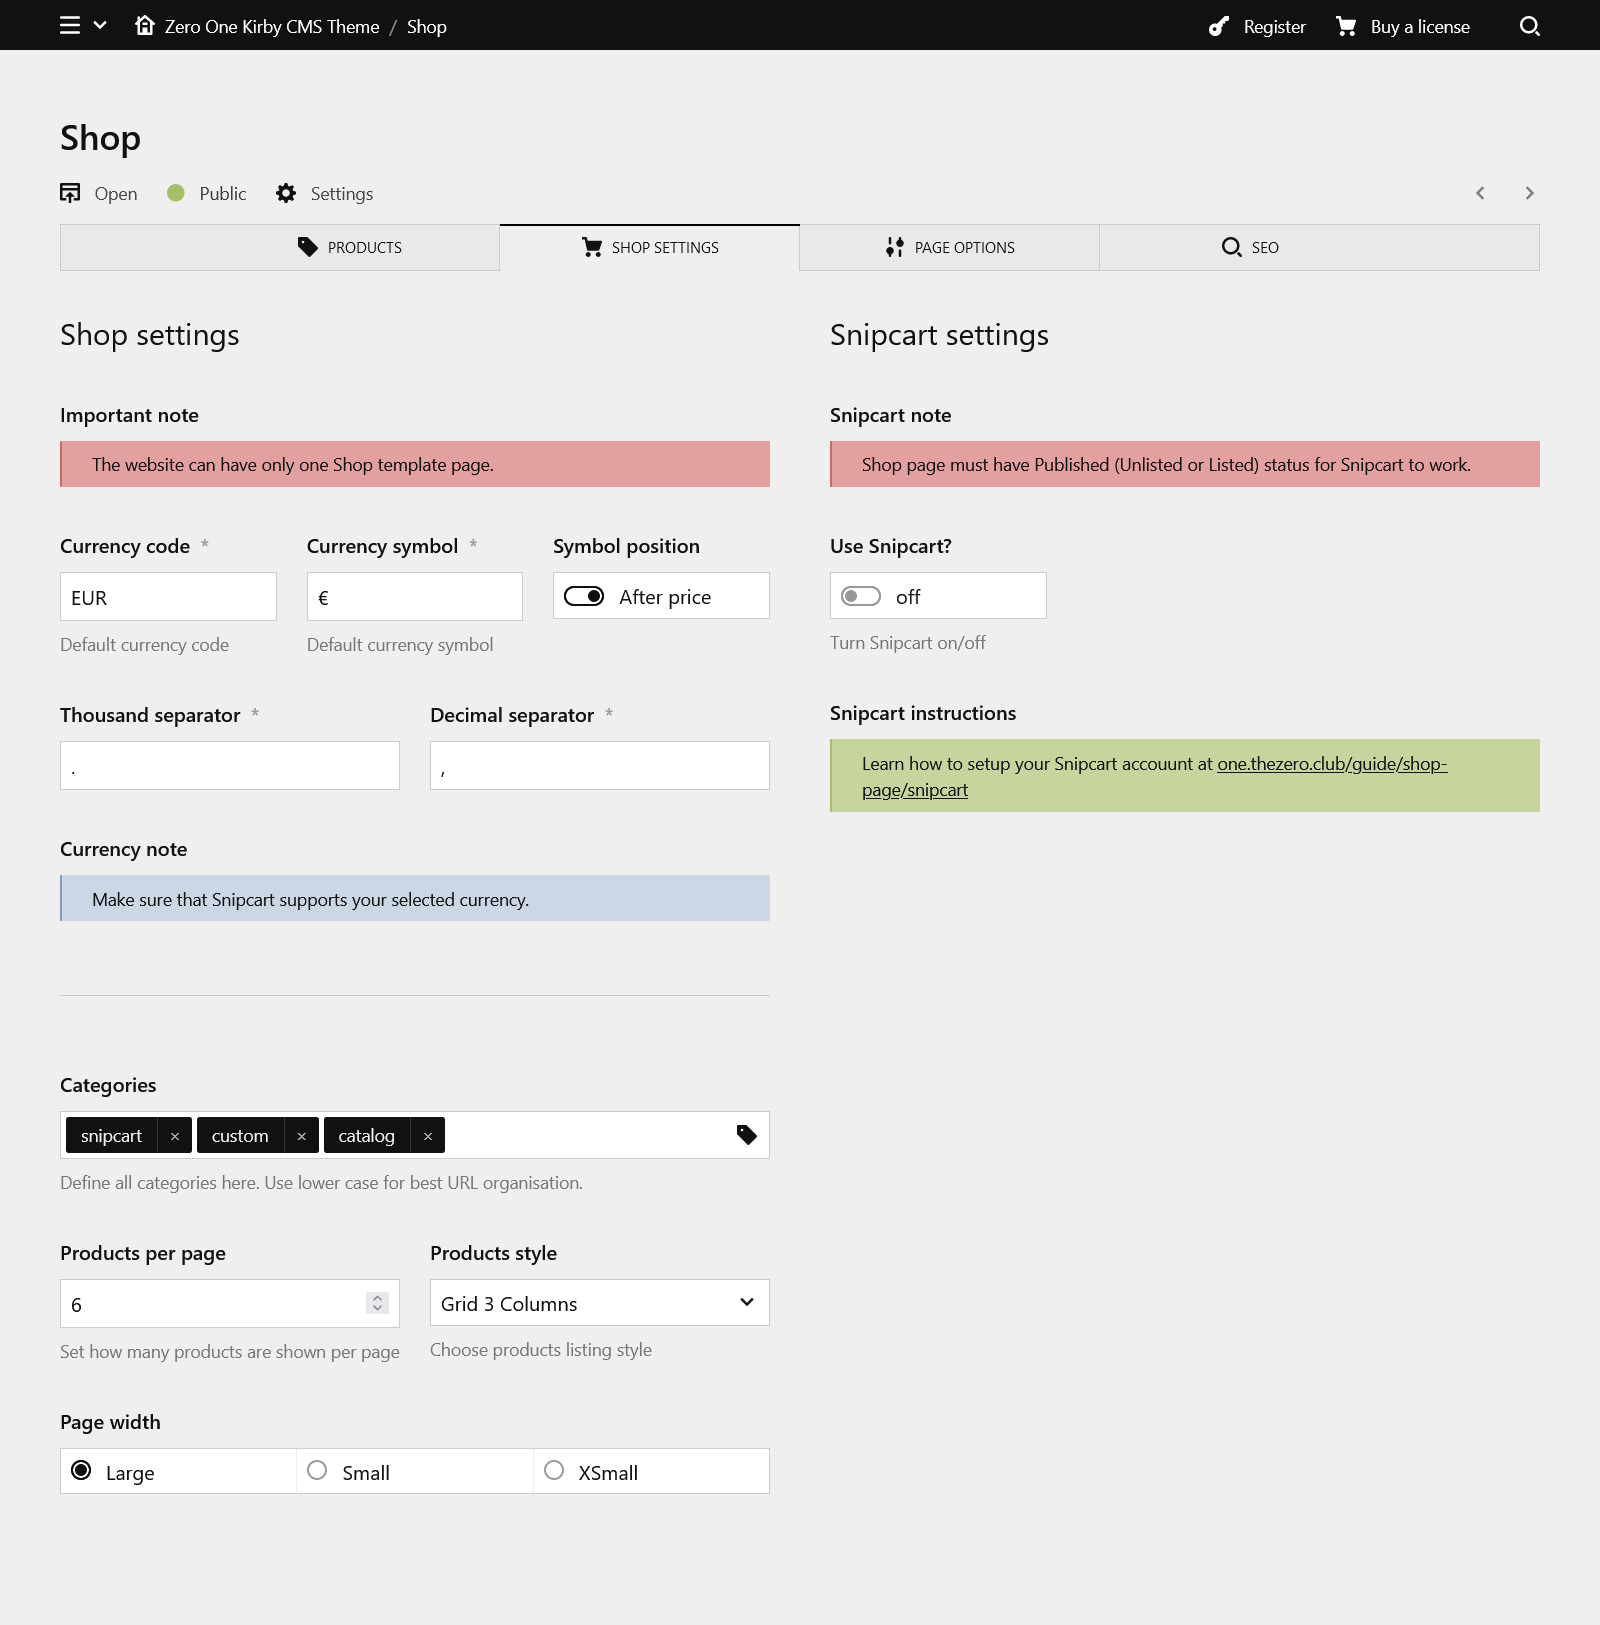
Task: Click the Buy a license text
Action: point(1420,27)
